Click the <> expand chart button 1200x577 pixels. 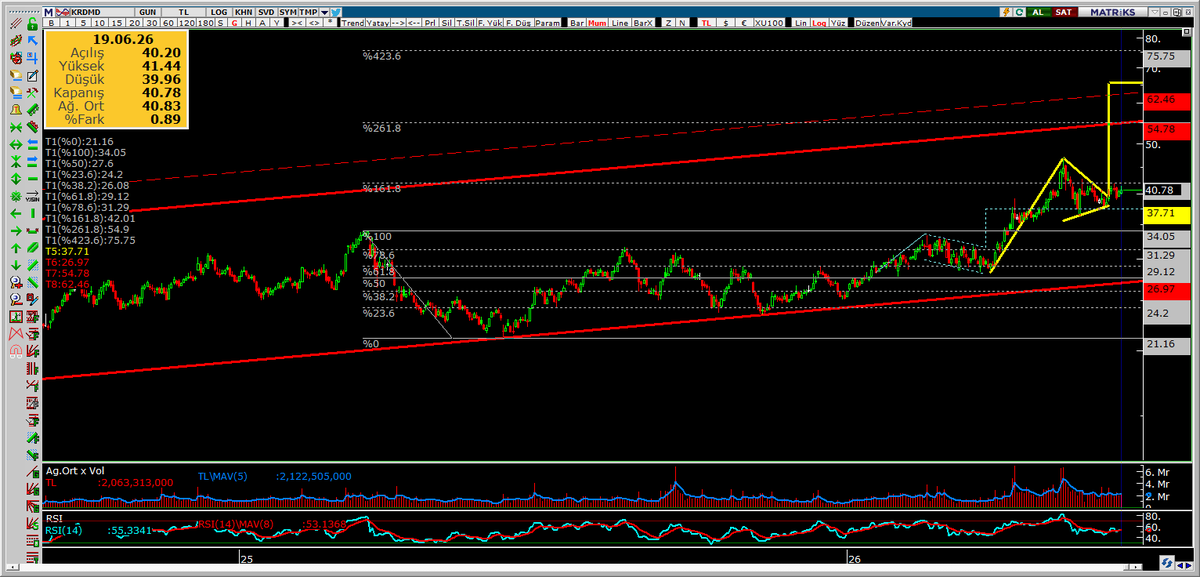314,23
